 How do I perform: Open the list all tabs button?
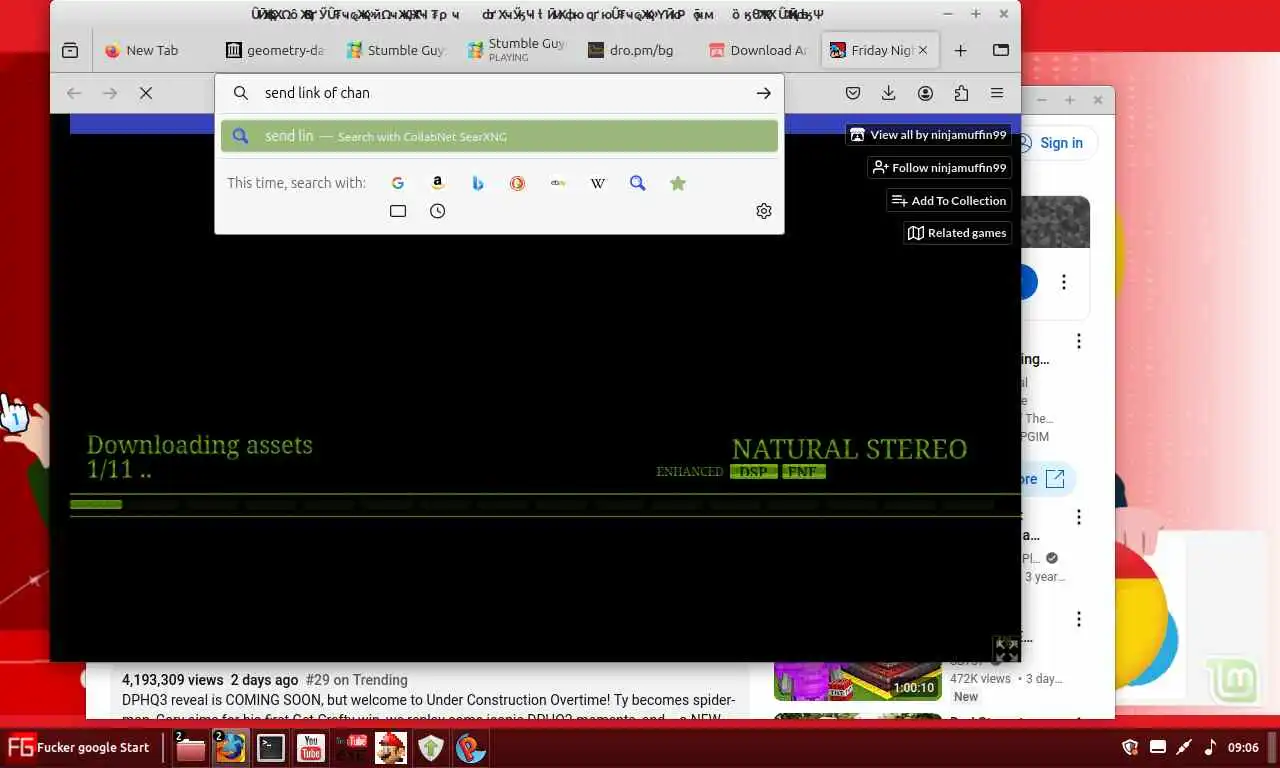(1001, 50)
